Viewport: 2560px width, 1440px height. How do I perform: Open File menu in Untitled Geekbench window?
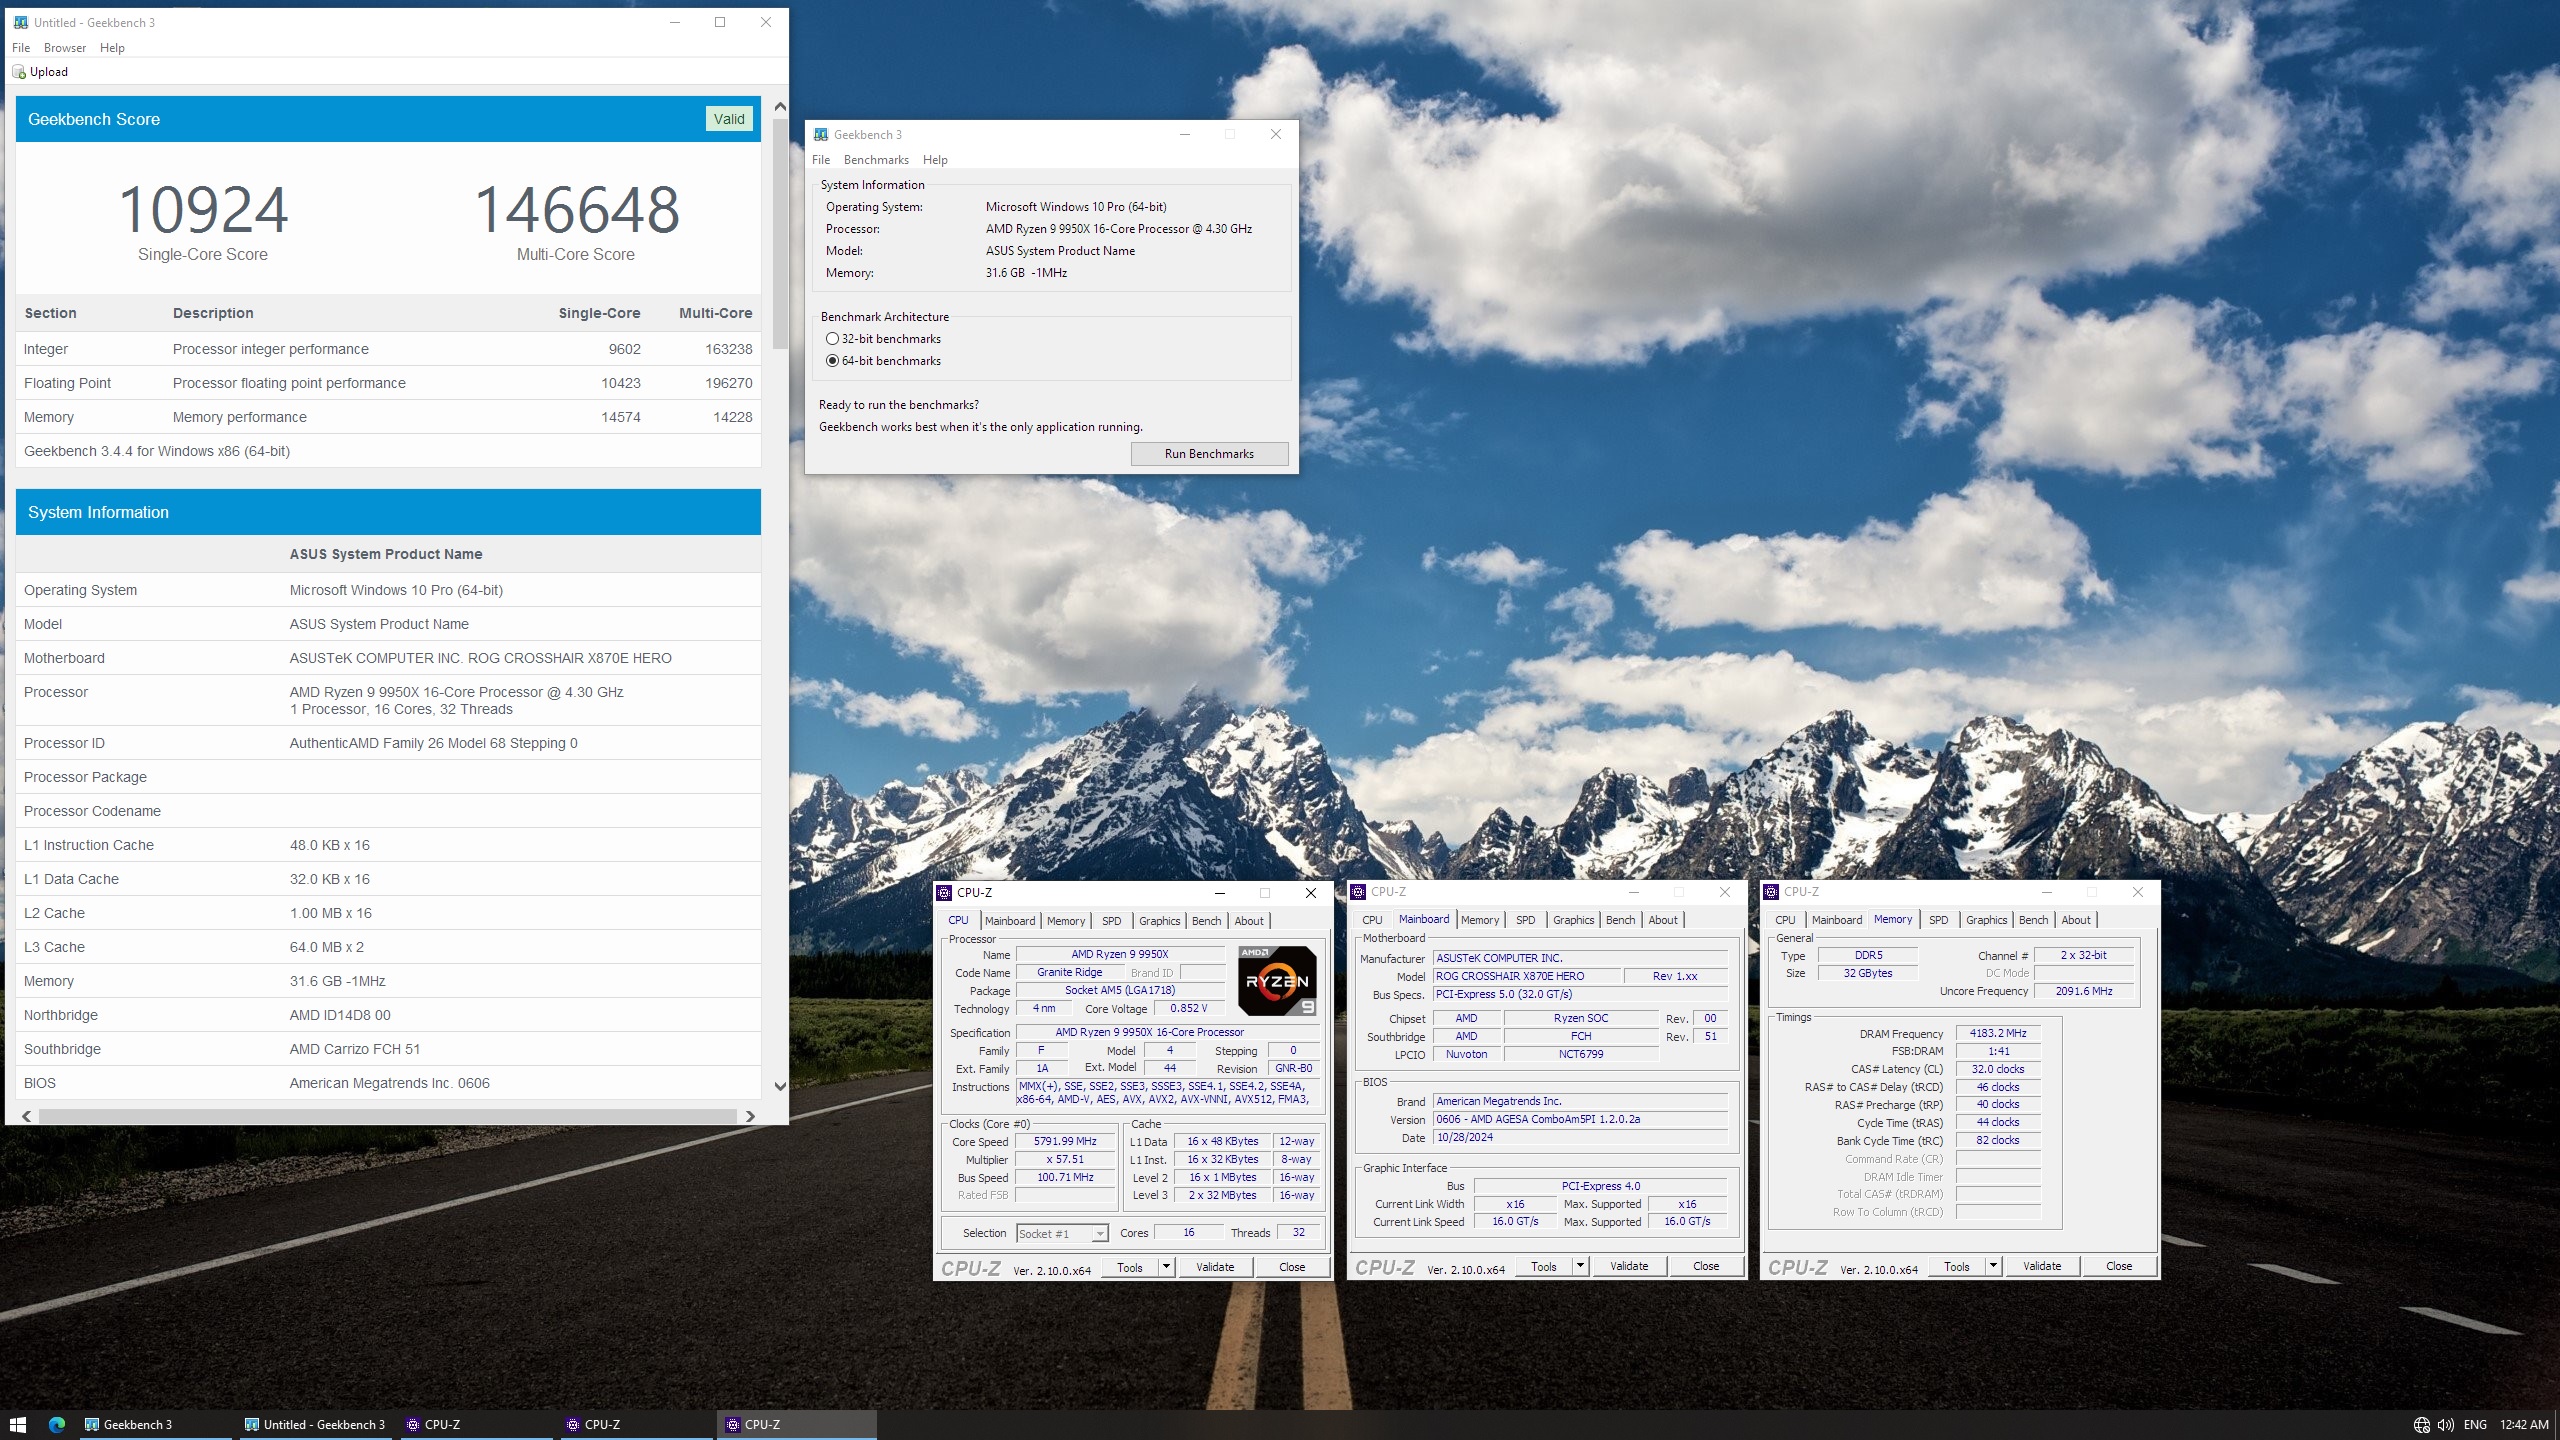coord(21,48)
